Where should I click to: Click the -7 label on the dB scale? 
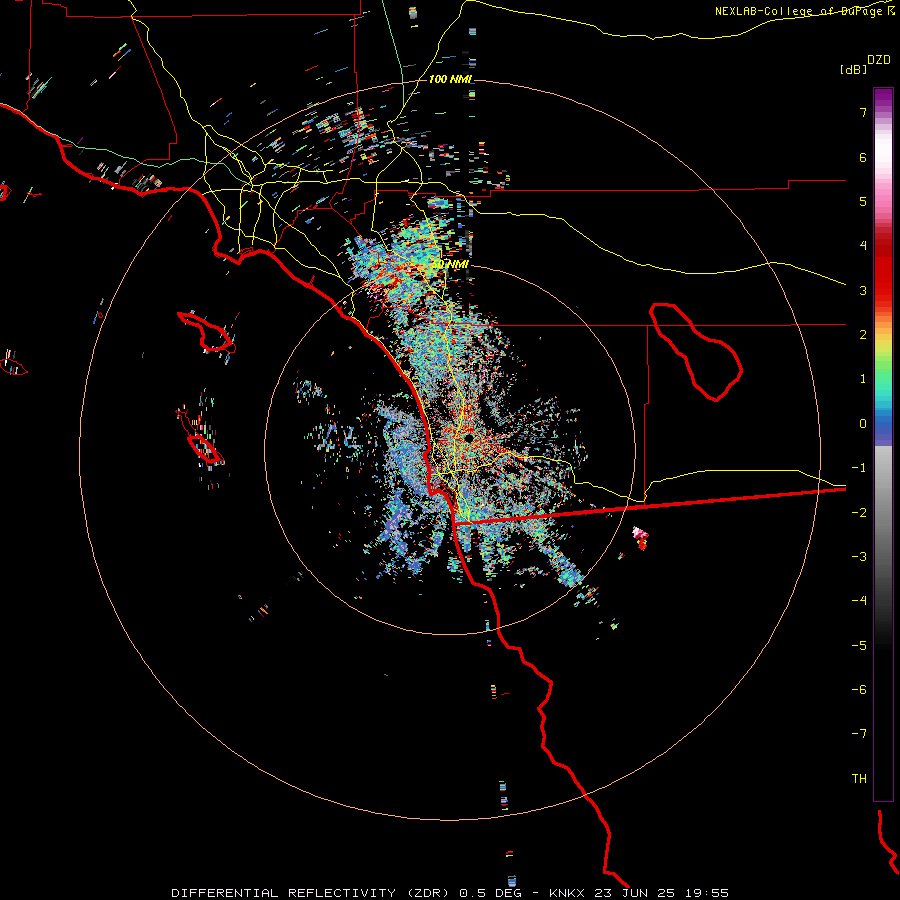pos(859,734)
